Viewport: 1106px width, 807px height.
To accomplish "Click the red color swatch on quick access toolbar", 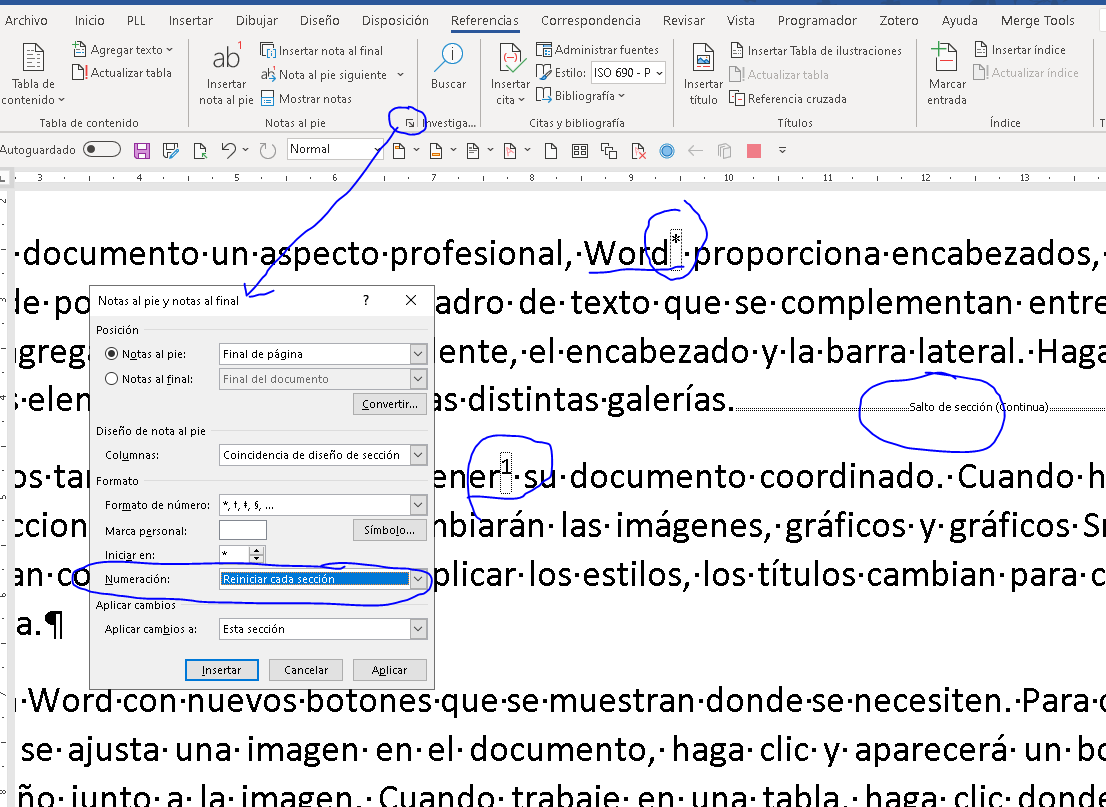I will pyautogui.click(x=752, y=149).
